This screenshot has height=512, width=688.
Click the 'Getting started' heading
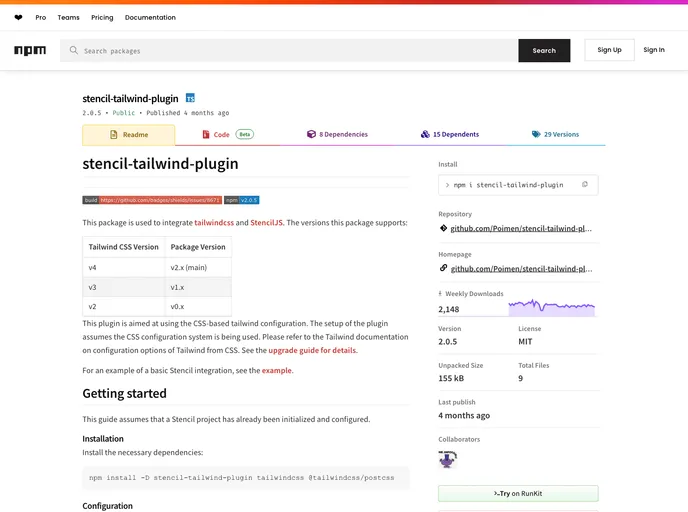[x=125, y=393]
